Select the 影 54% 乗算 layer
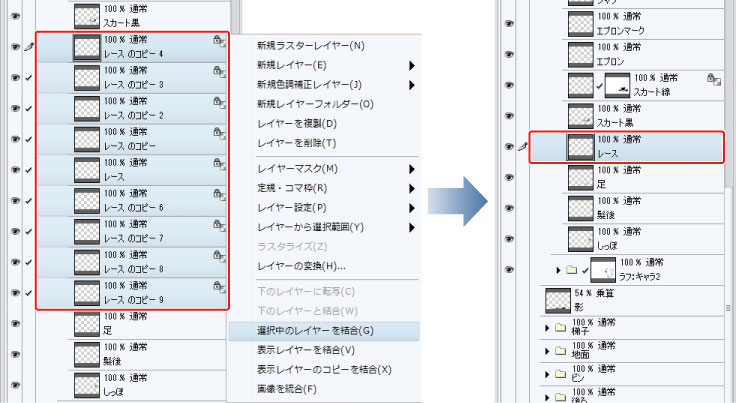The image size is (736, 403). point(631,300)
